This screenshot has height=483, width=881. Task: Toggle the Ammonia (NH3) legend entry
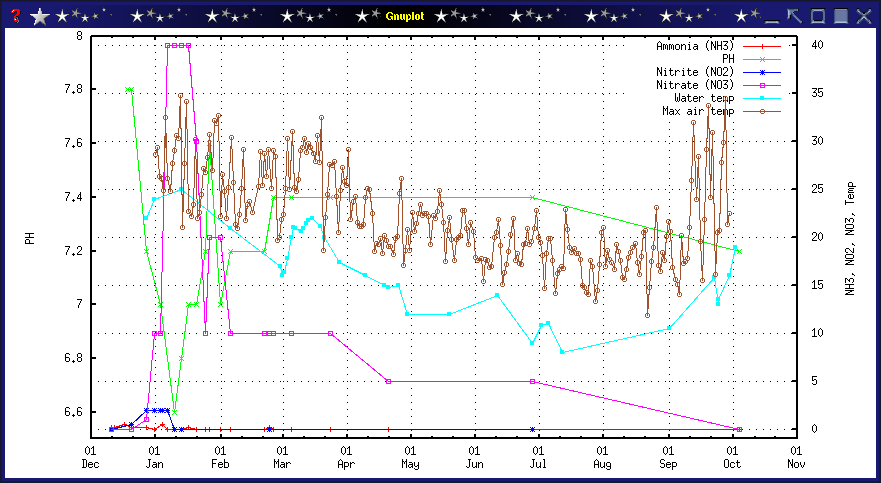click(694, 46)
